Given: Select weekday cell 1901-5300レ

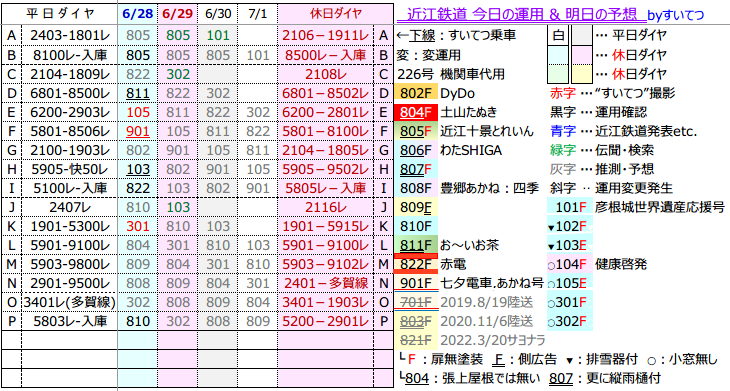Looking at the screenshot, I should pos(69,226).
